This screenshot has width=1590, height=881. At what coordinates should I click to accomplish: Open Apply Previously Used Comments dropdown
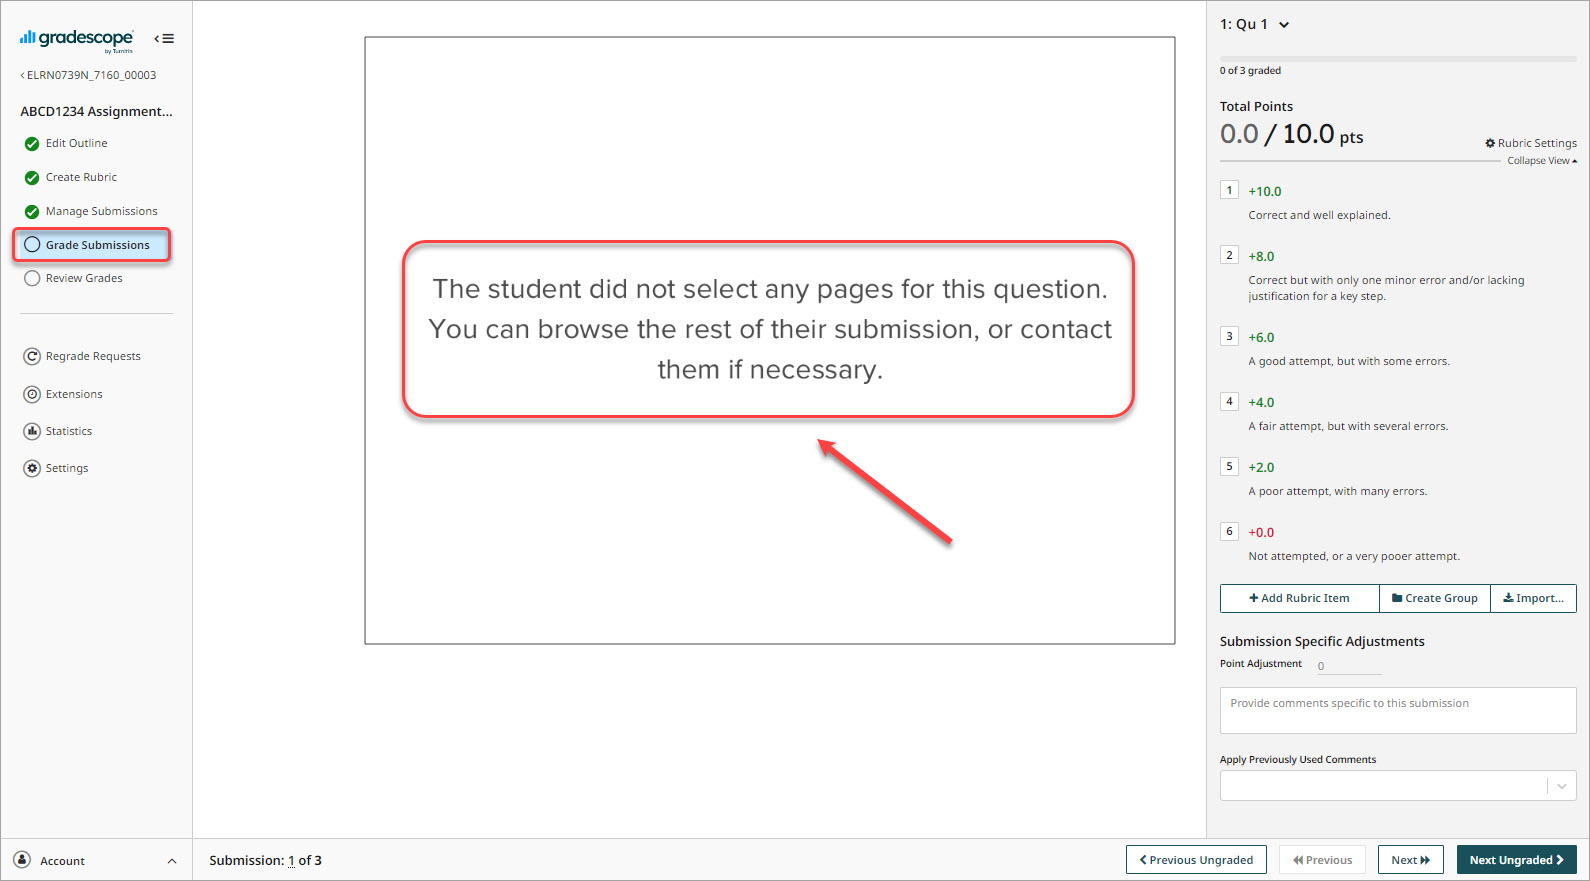tap(1398, 785)
